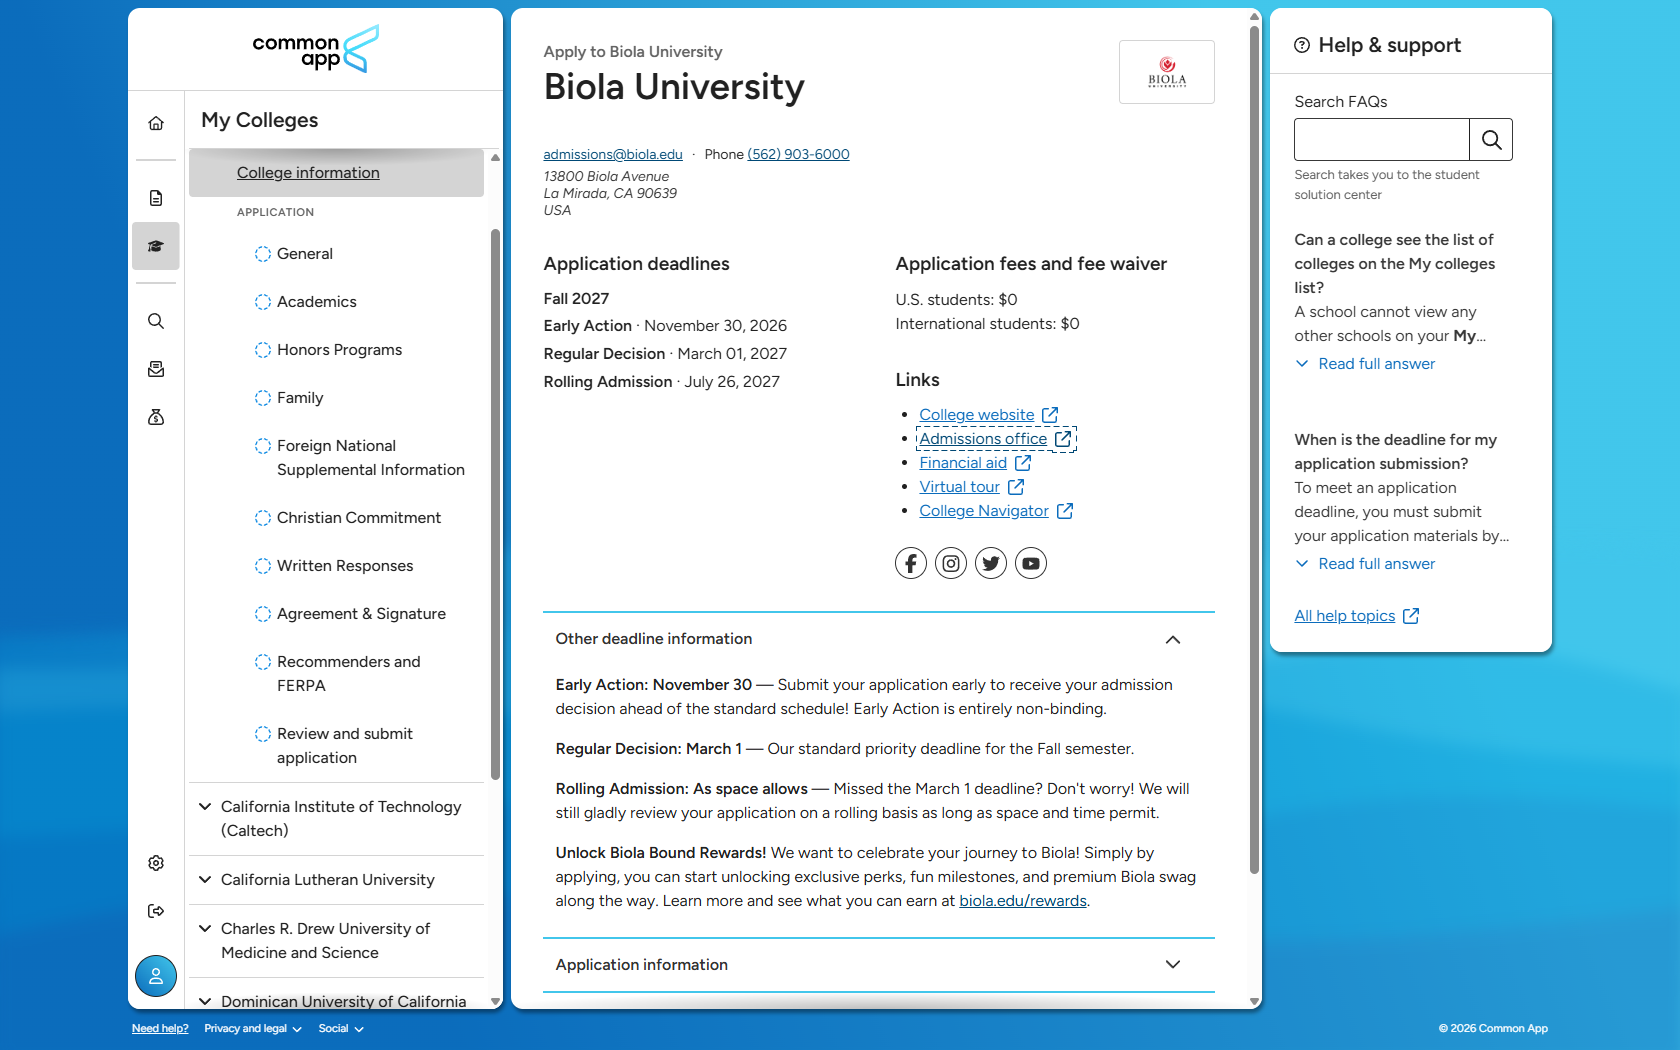Screen dimensions: 1680x1050
Task: Open the Financial Aid money bag icon
Action: click(156, 417)
